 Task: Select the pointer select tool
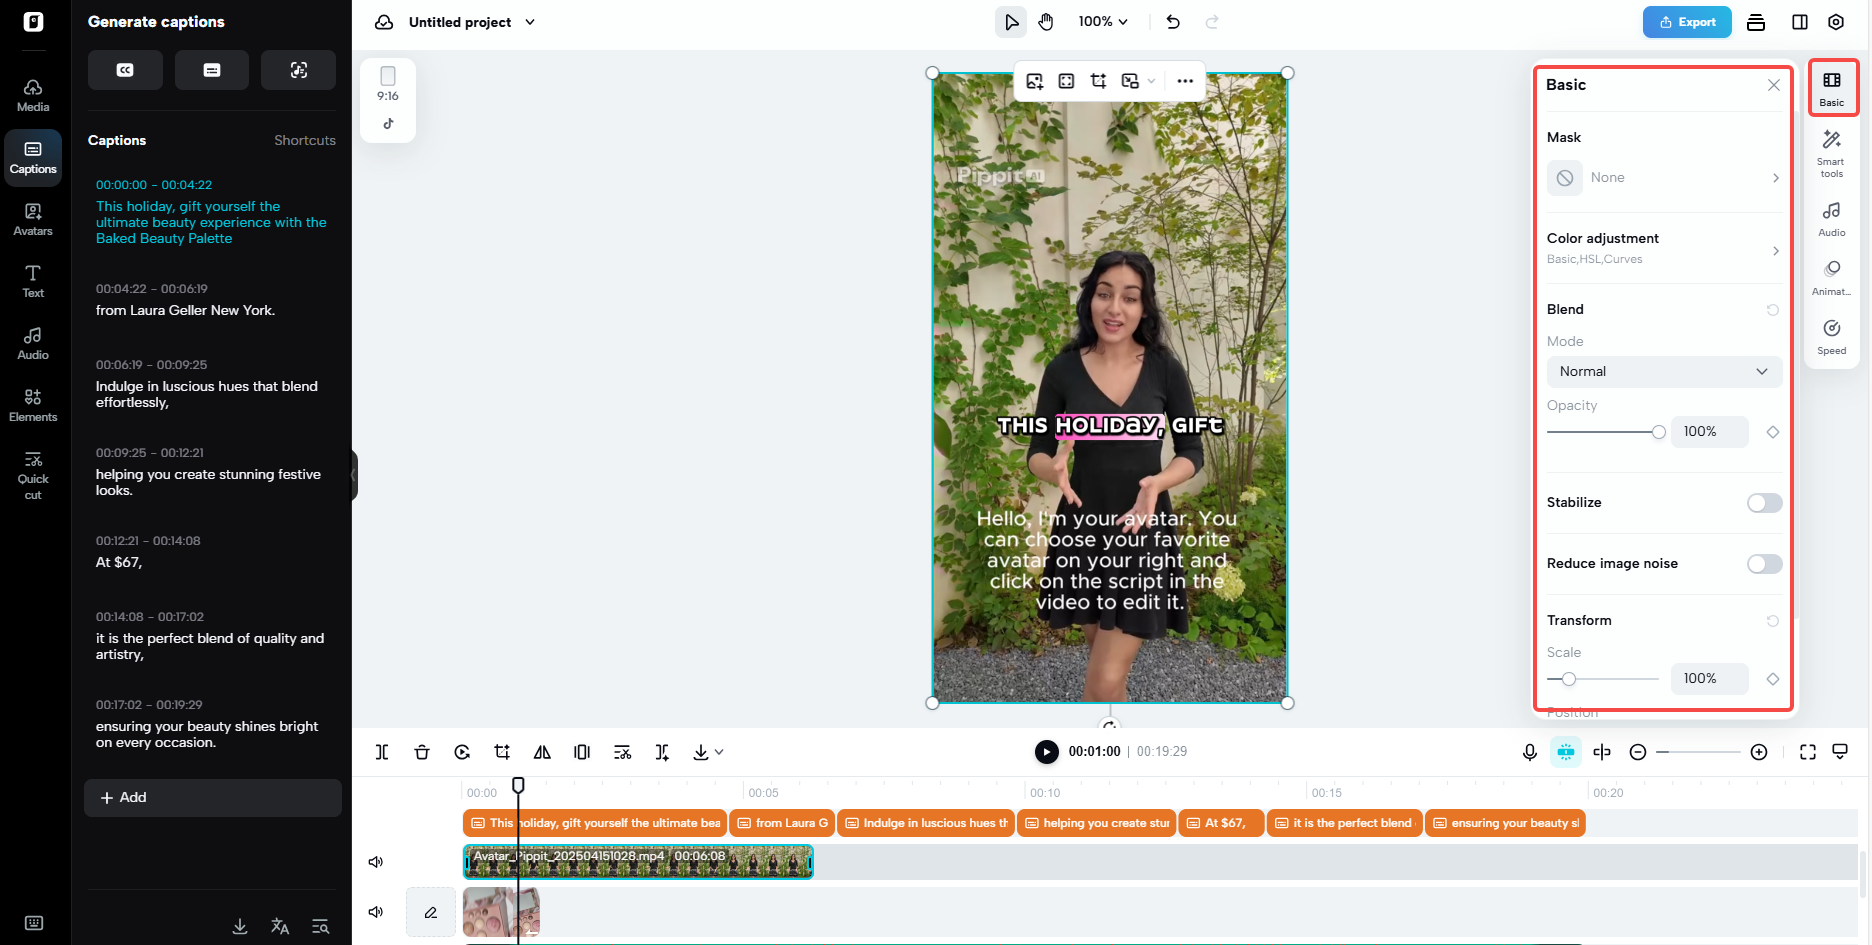coord(1011,22)
